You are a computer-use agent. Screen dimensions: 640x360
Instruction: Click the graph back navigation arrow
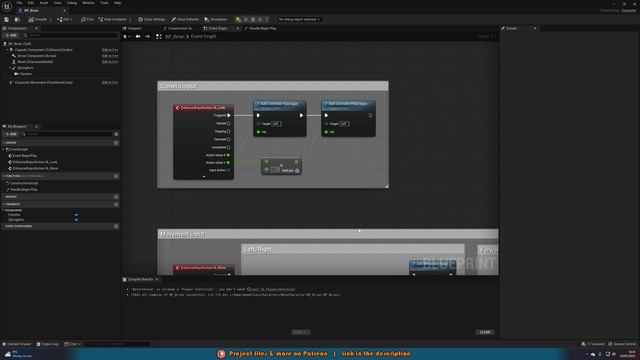point(138,36)
